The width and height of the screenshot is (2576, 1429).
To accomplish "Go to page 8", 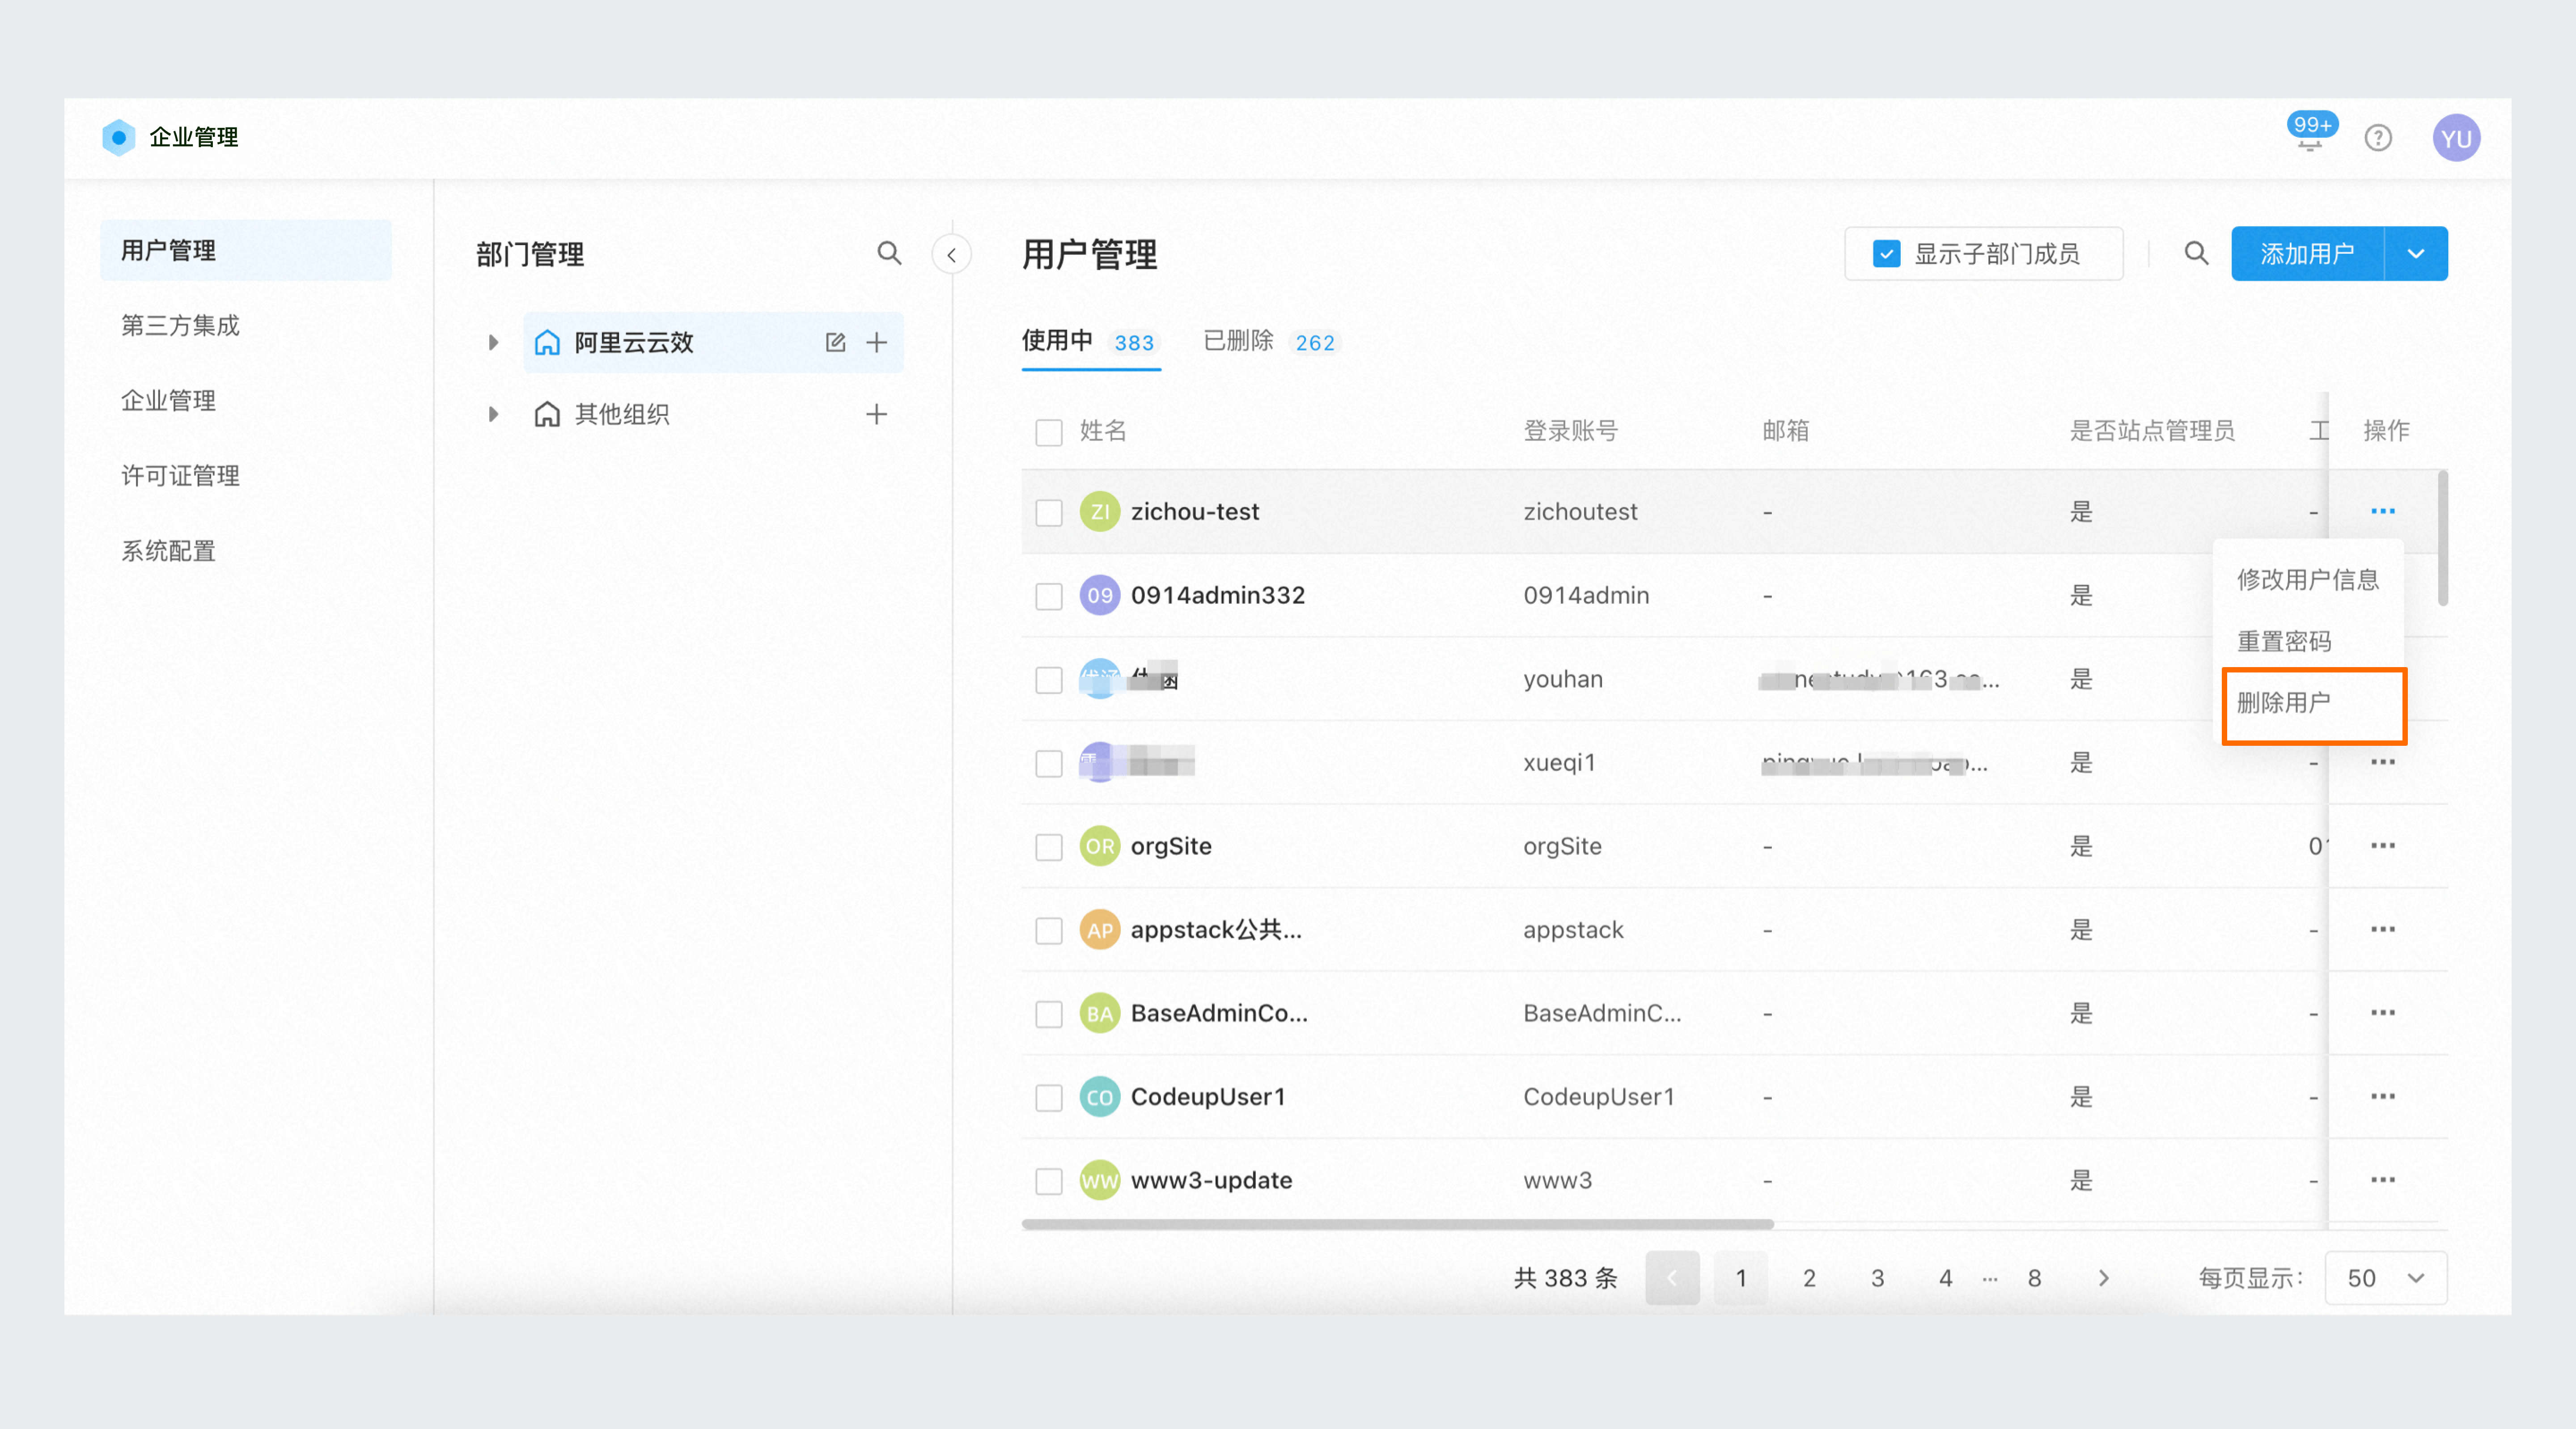I will click(2034, 1278).
